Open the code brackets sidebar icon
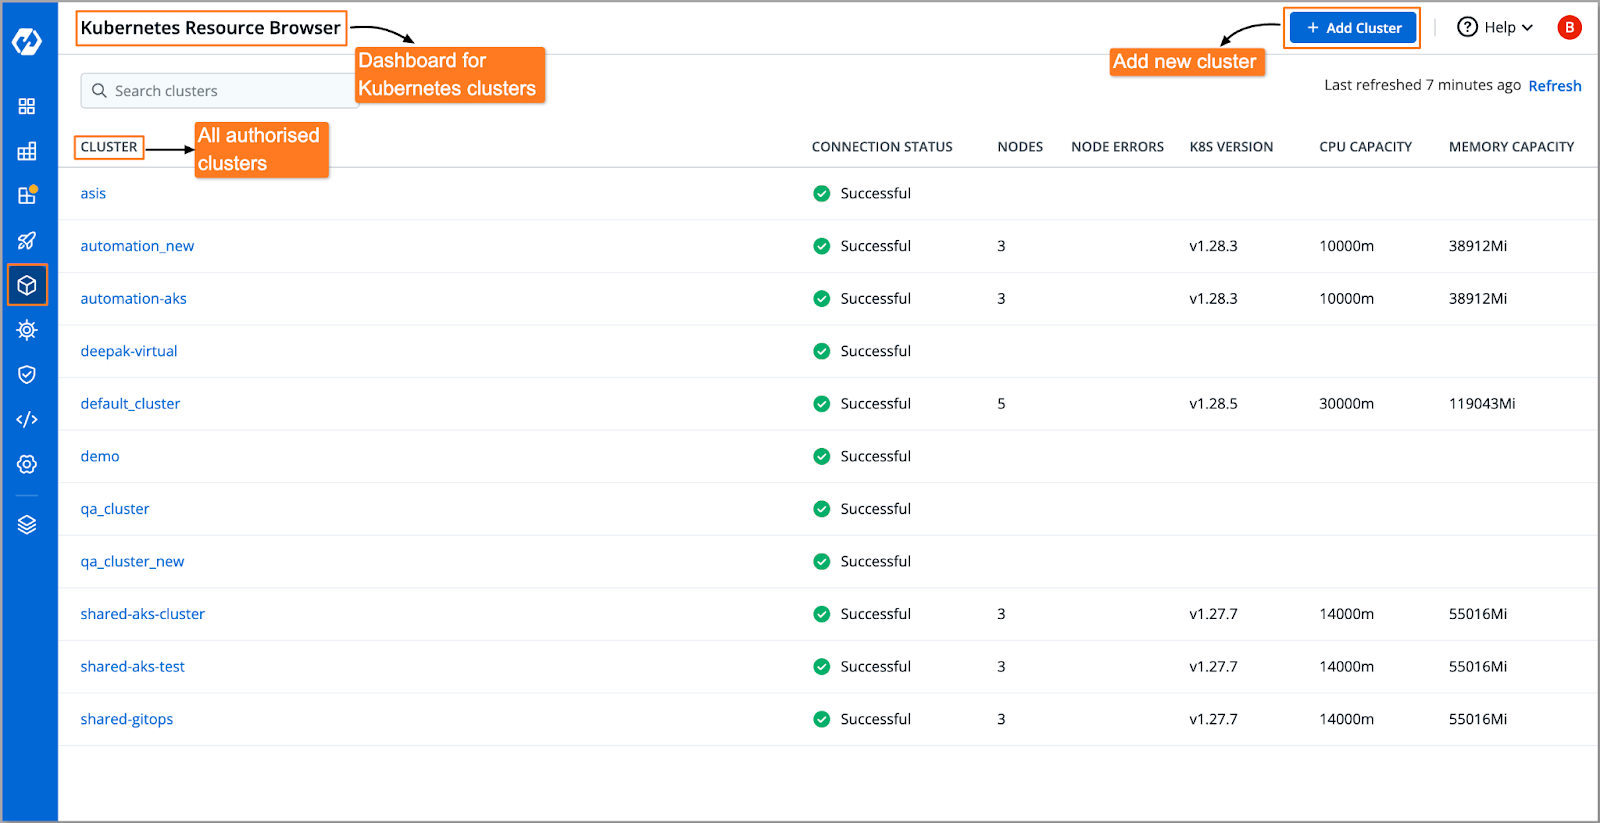 coord(27,419)
